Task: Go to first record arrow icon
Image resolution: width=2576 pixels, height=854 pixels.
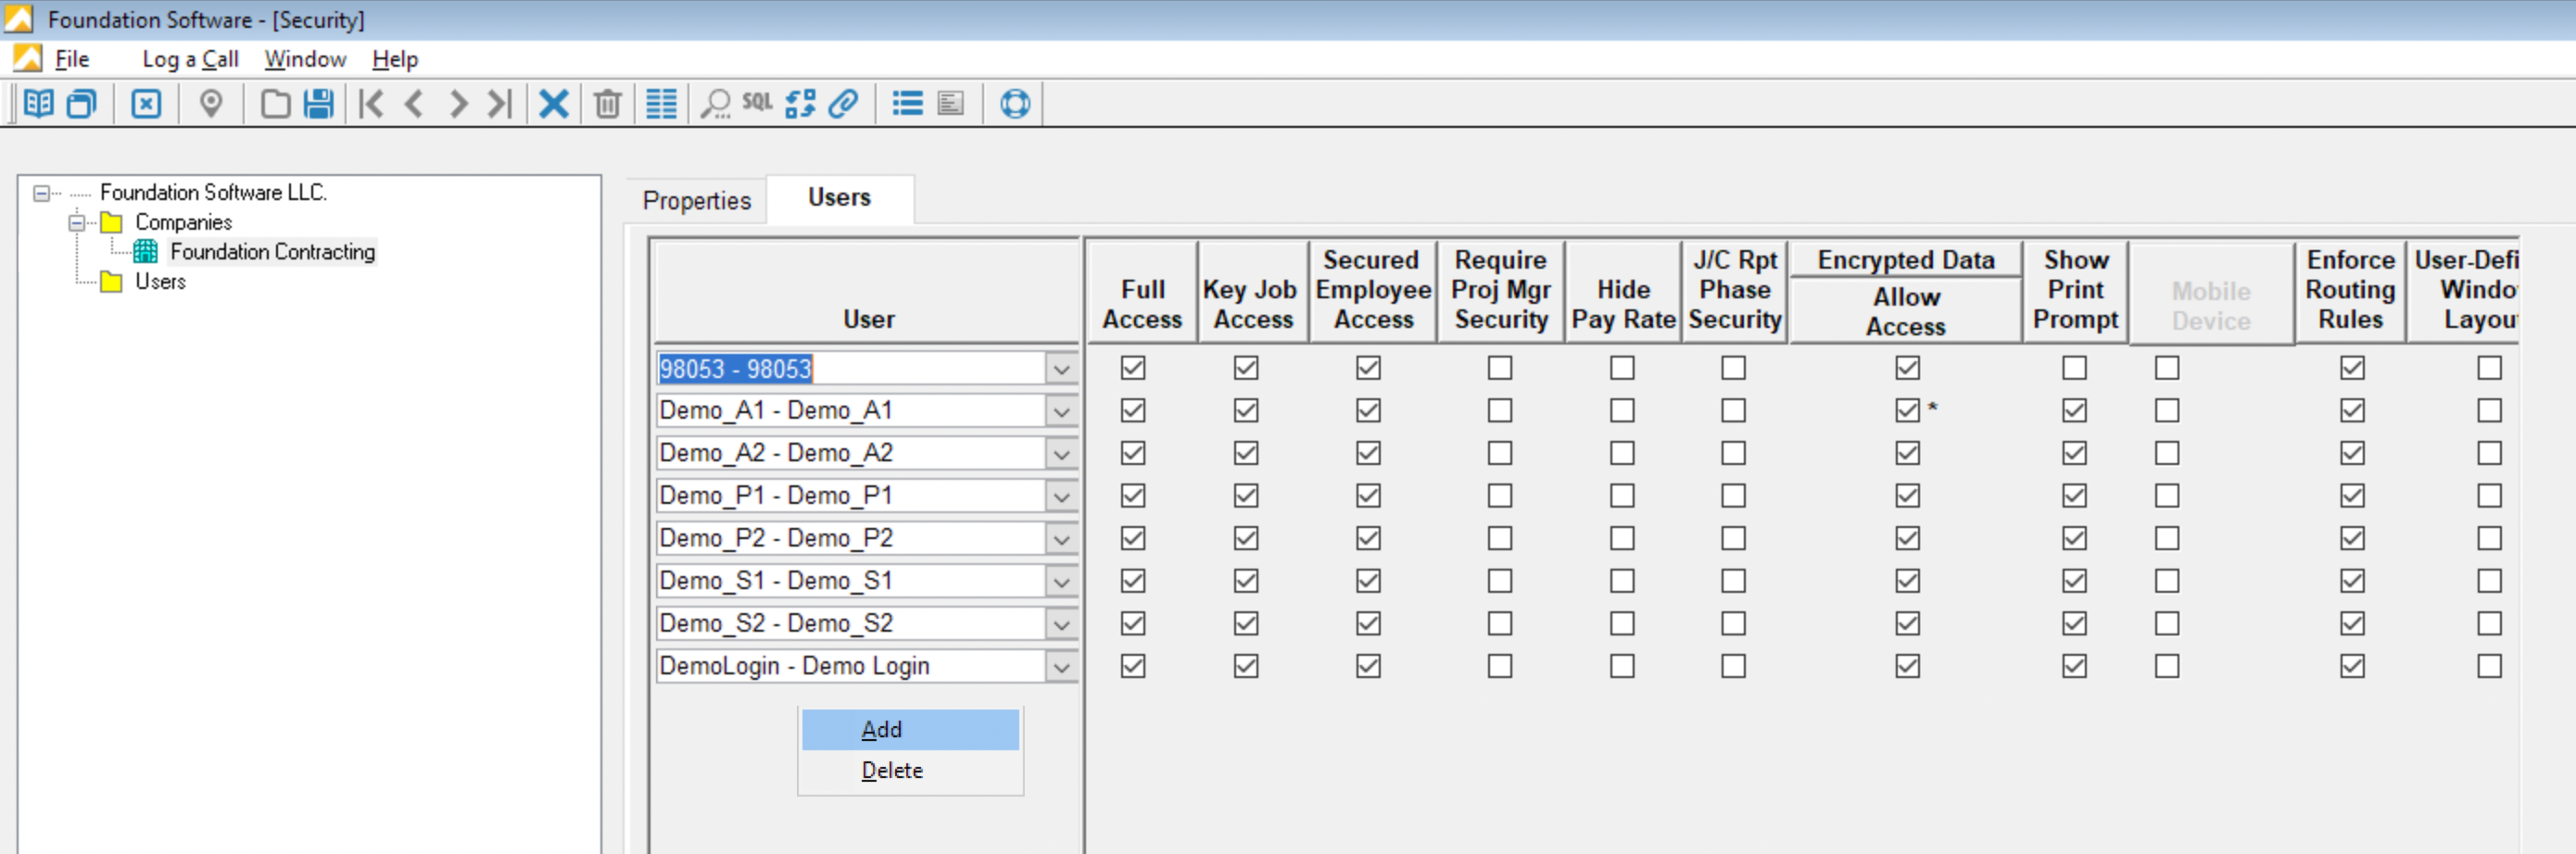Action: point(371,104)
